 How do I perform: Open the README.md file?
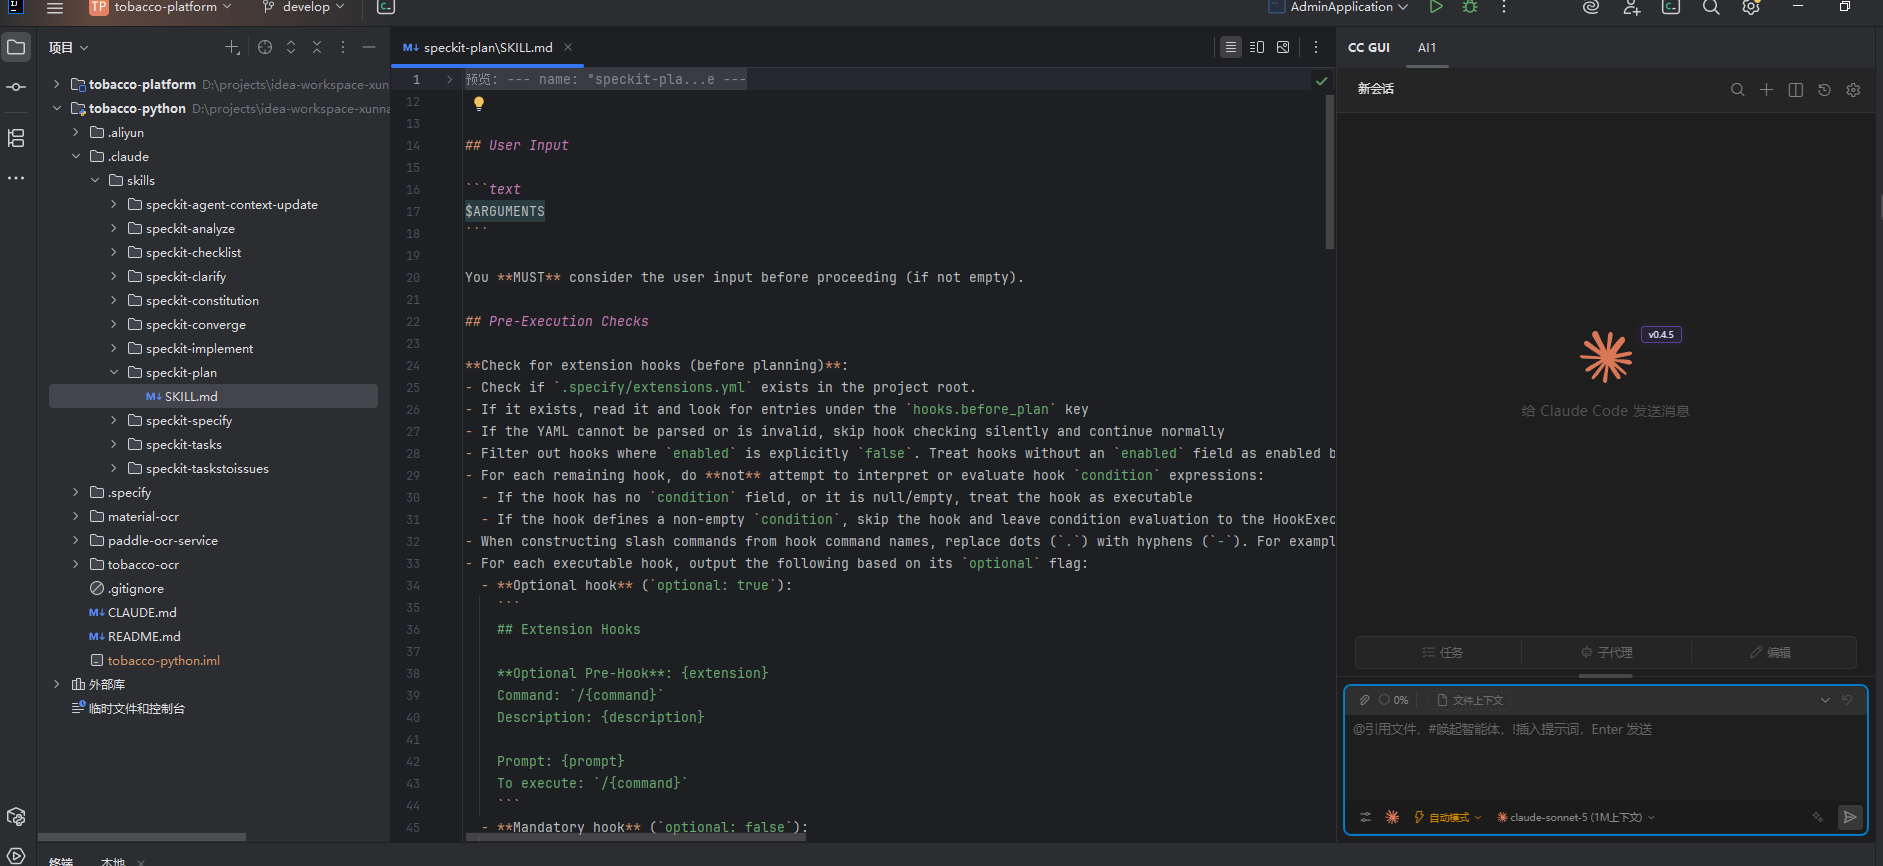[x=144, y=636]
